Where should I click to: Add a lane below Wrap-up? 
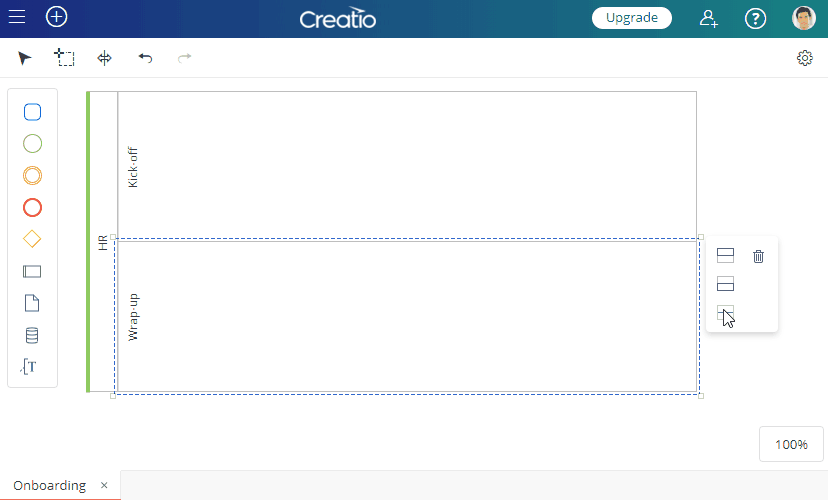click(726, 284)
